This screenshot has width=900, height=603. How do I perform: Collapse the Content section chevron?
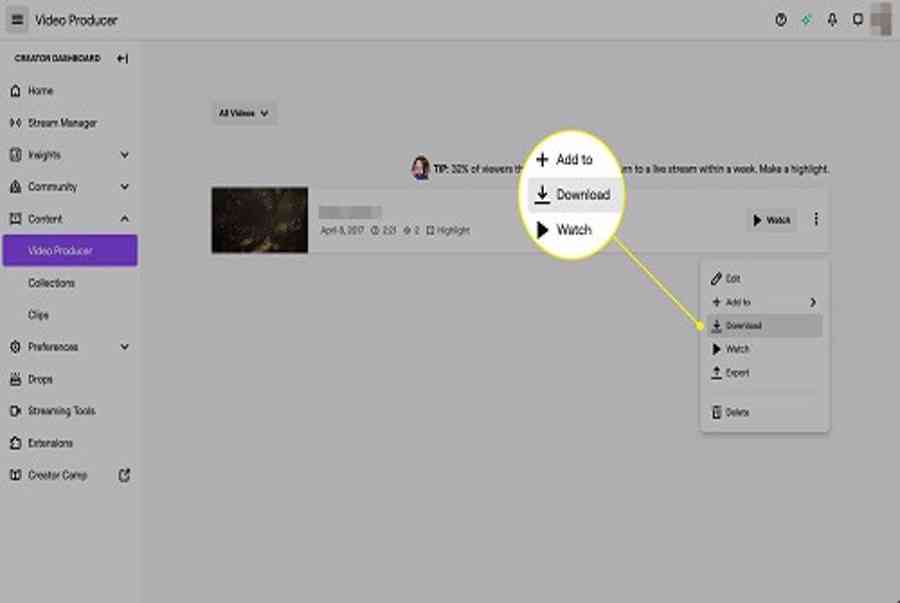click(x=124, y=219)
